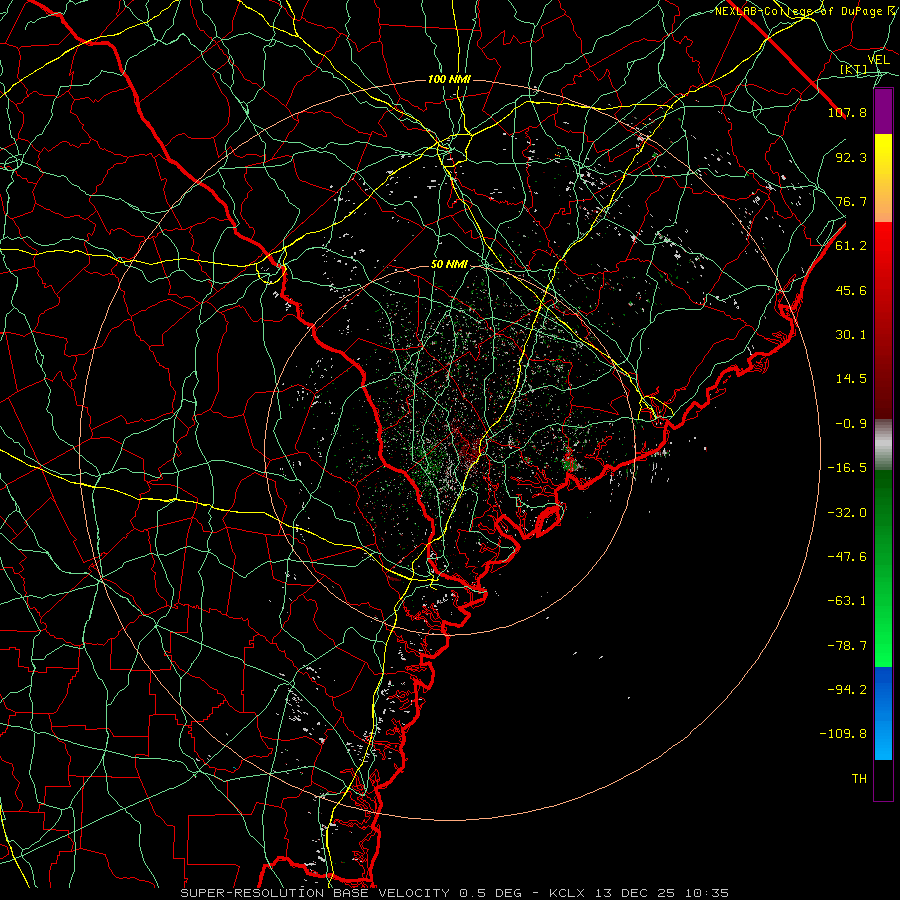
Task: Click the 45.6 velocity scale value
Action: 851,290
